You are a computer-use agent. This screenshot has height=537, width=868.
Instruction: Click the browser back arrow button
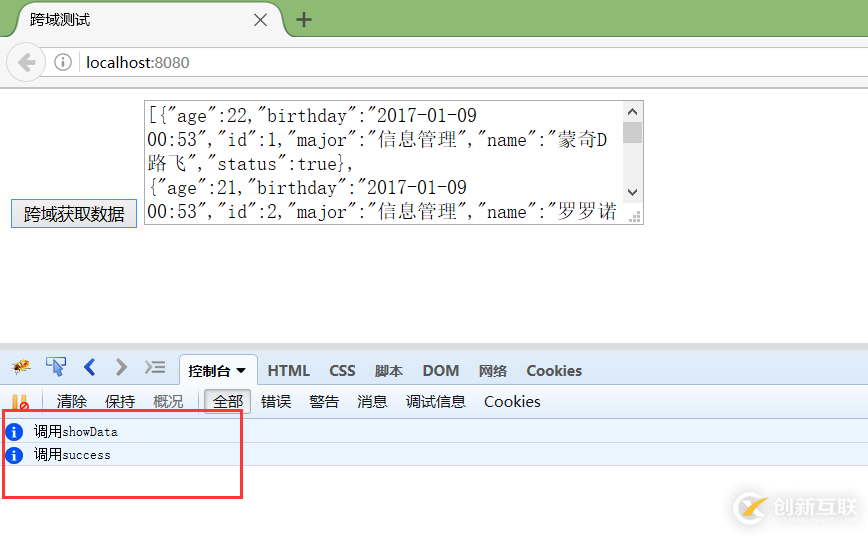26,62
